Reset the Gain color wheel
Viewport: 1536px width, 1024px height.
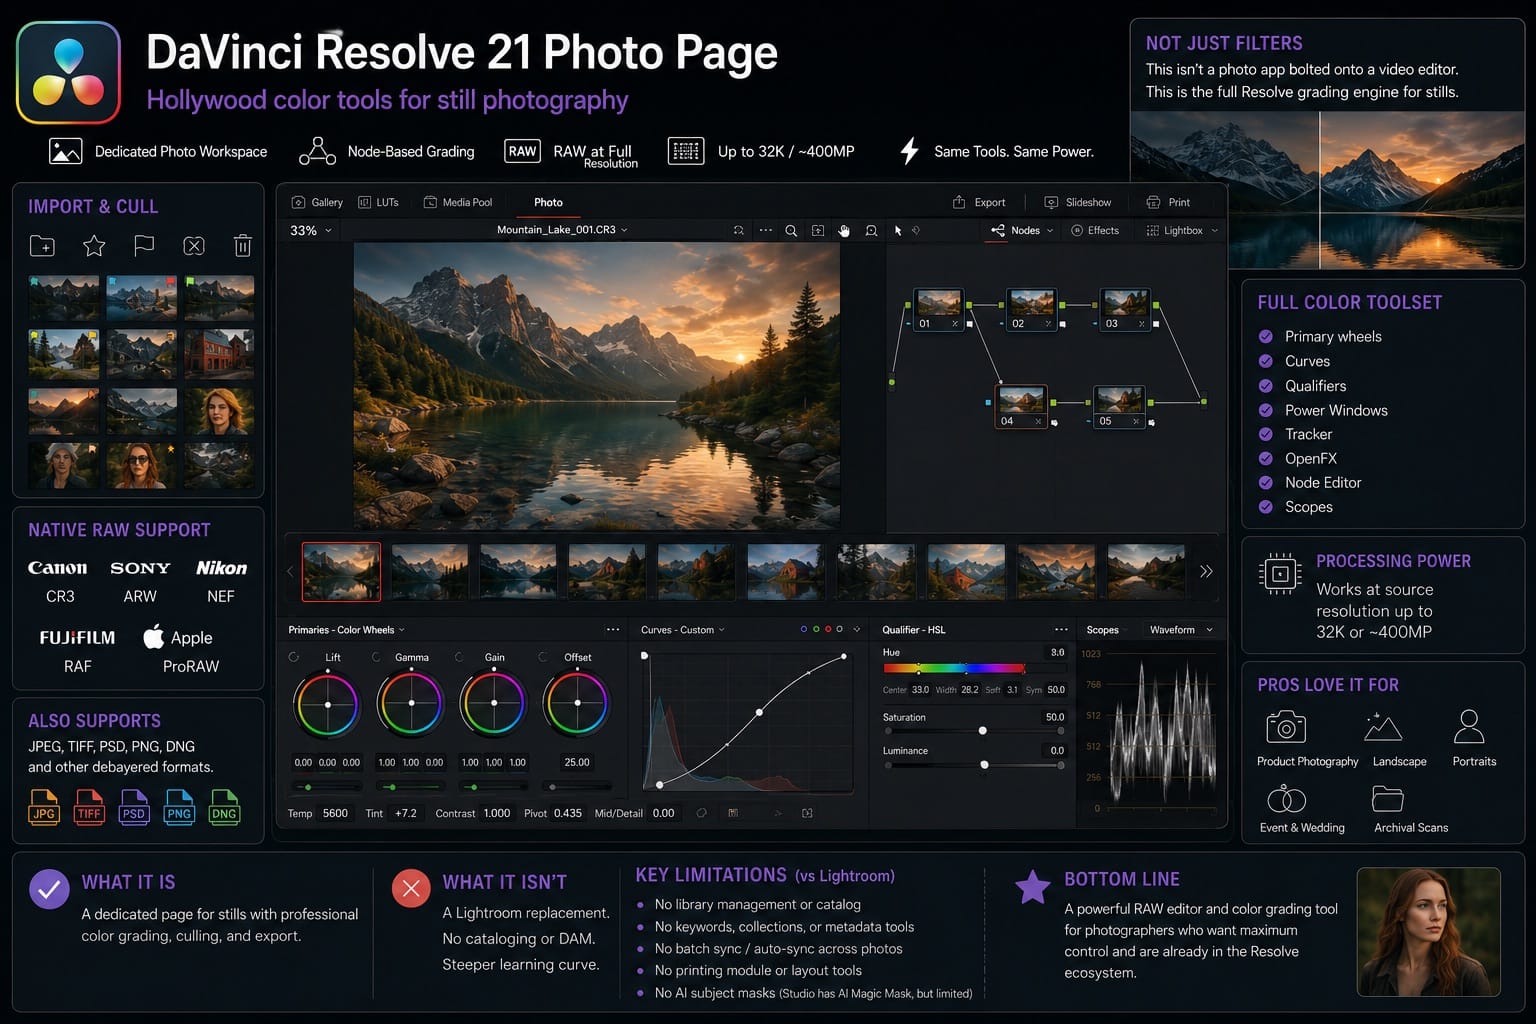tap(459, 657)
